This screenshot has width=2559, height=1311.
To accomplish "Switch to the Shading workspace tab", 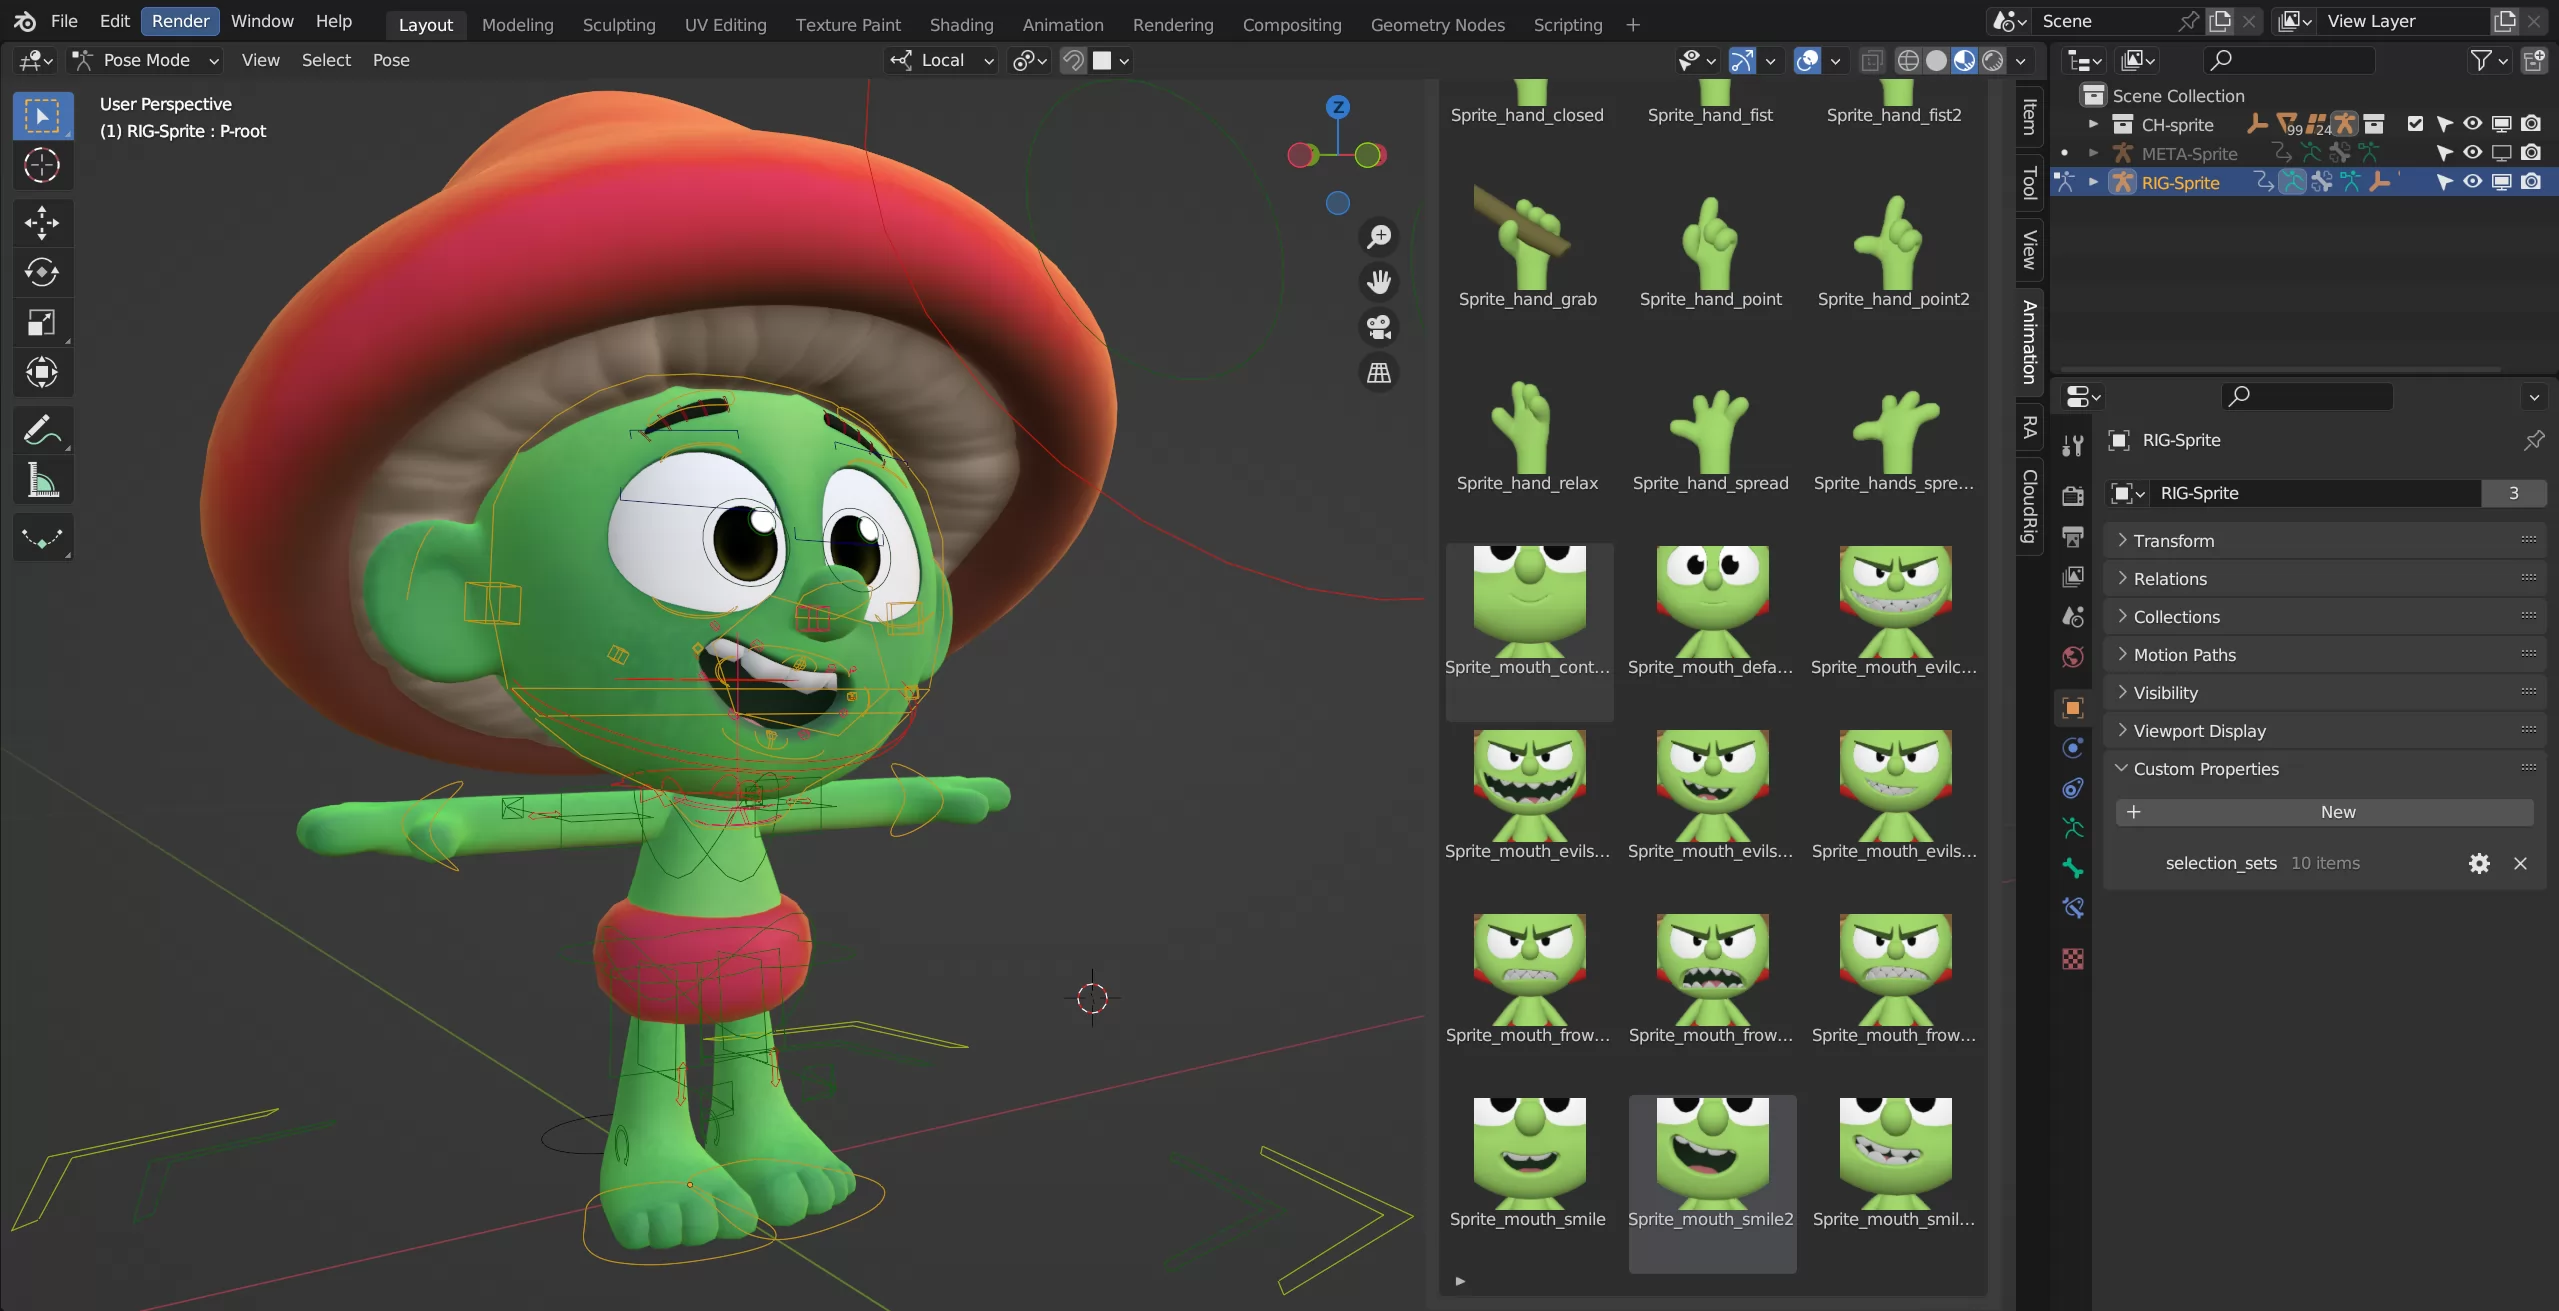I will click(961, 24).
